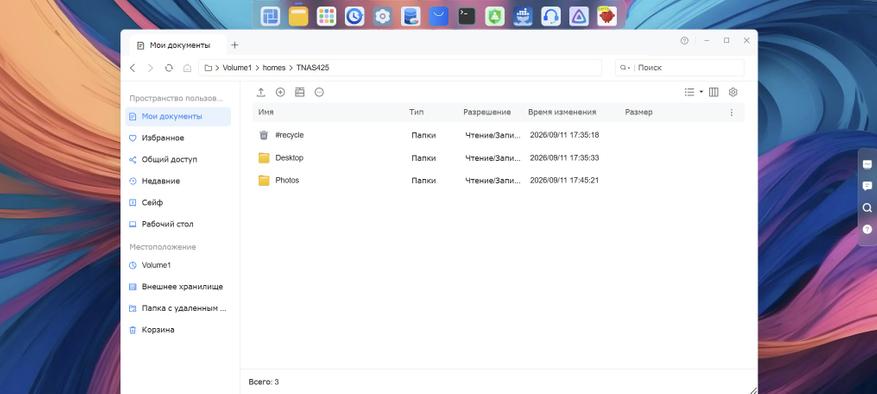Click the search magnifier on desktop side panel
This screenshot has height=394, width=877.
pyautogui.click(x=867, y=208)
